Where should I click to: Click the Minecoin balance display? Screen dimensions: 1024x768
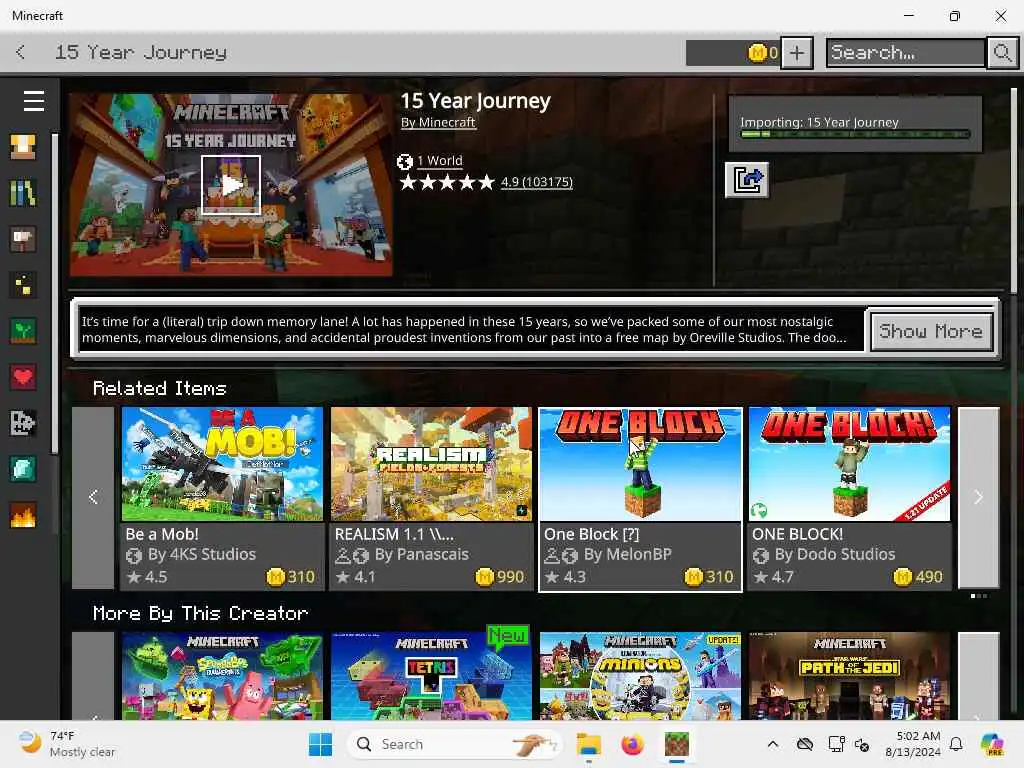(x=733, y=53)
